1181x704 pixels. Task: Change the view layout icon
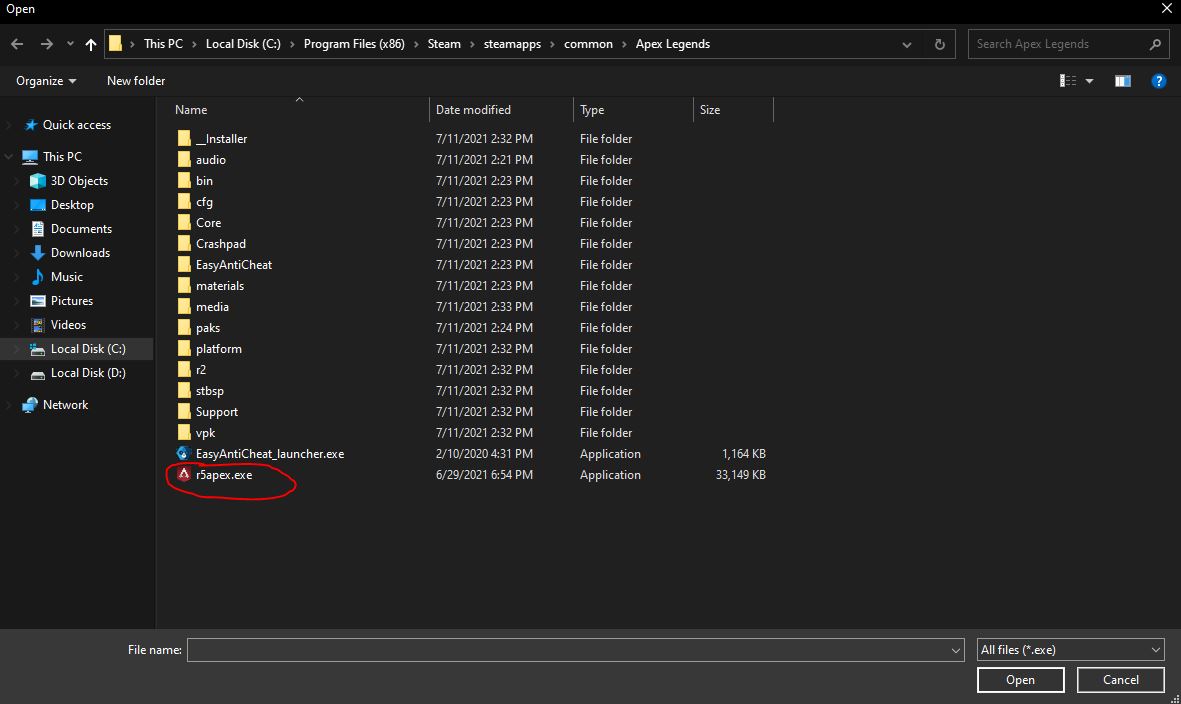click(x=1068, y=81)
